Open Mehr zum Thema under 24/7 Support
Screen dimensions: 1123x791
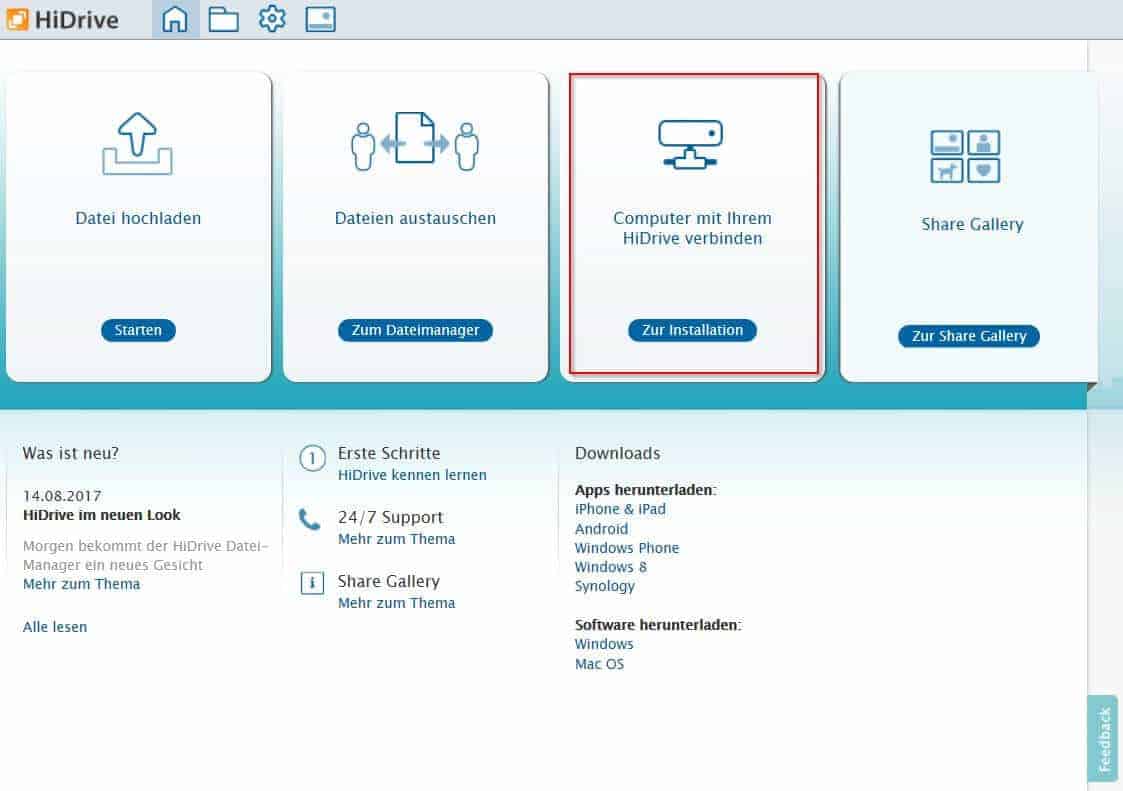pyautogui.click(x=397, y=539)
